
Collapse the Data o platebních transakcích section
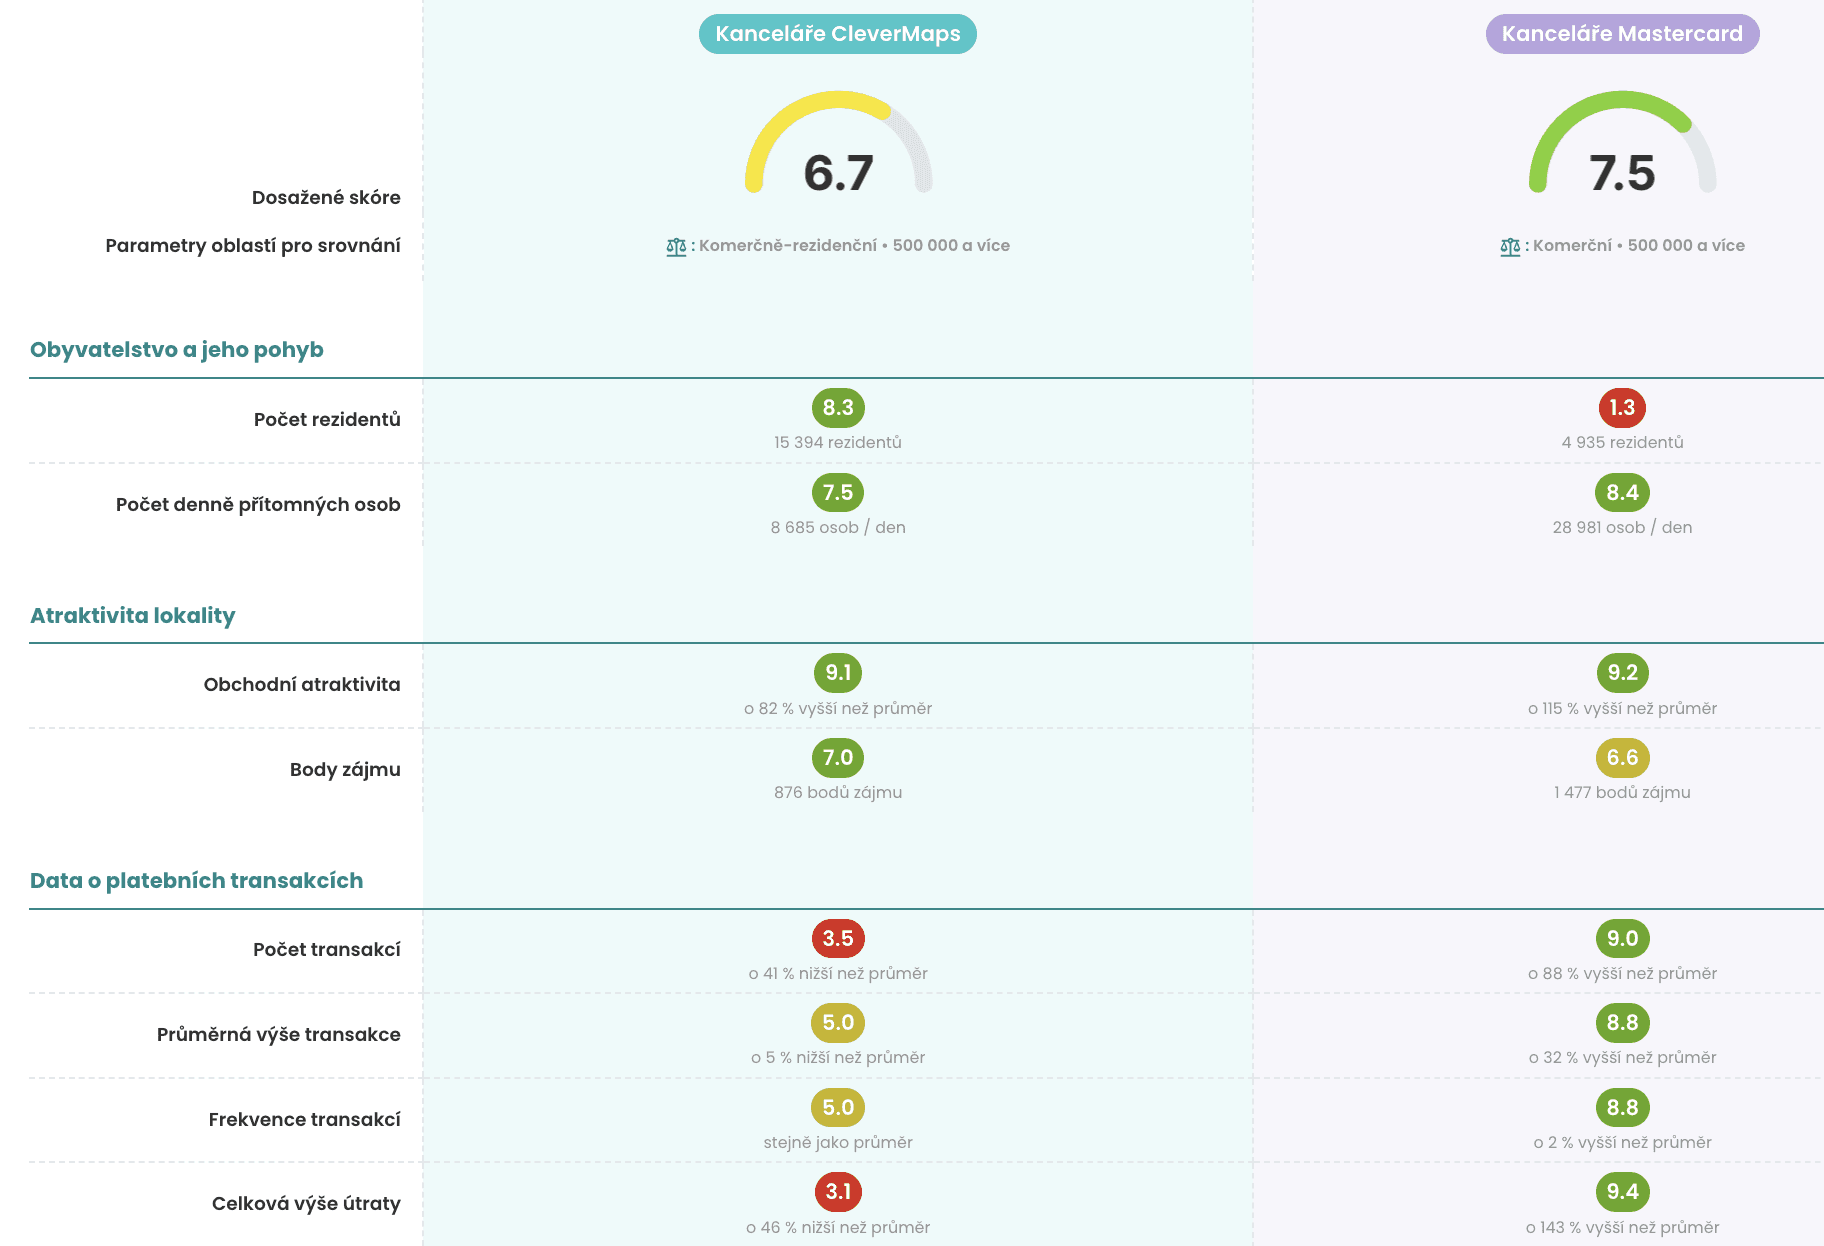pos(197,880)
